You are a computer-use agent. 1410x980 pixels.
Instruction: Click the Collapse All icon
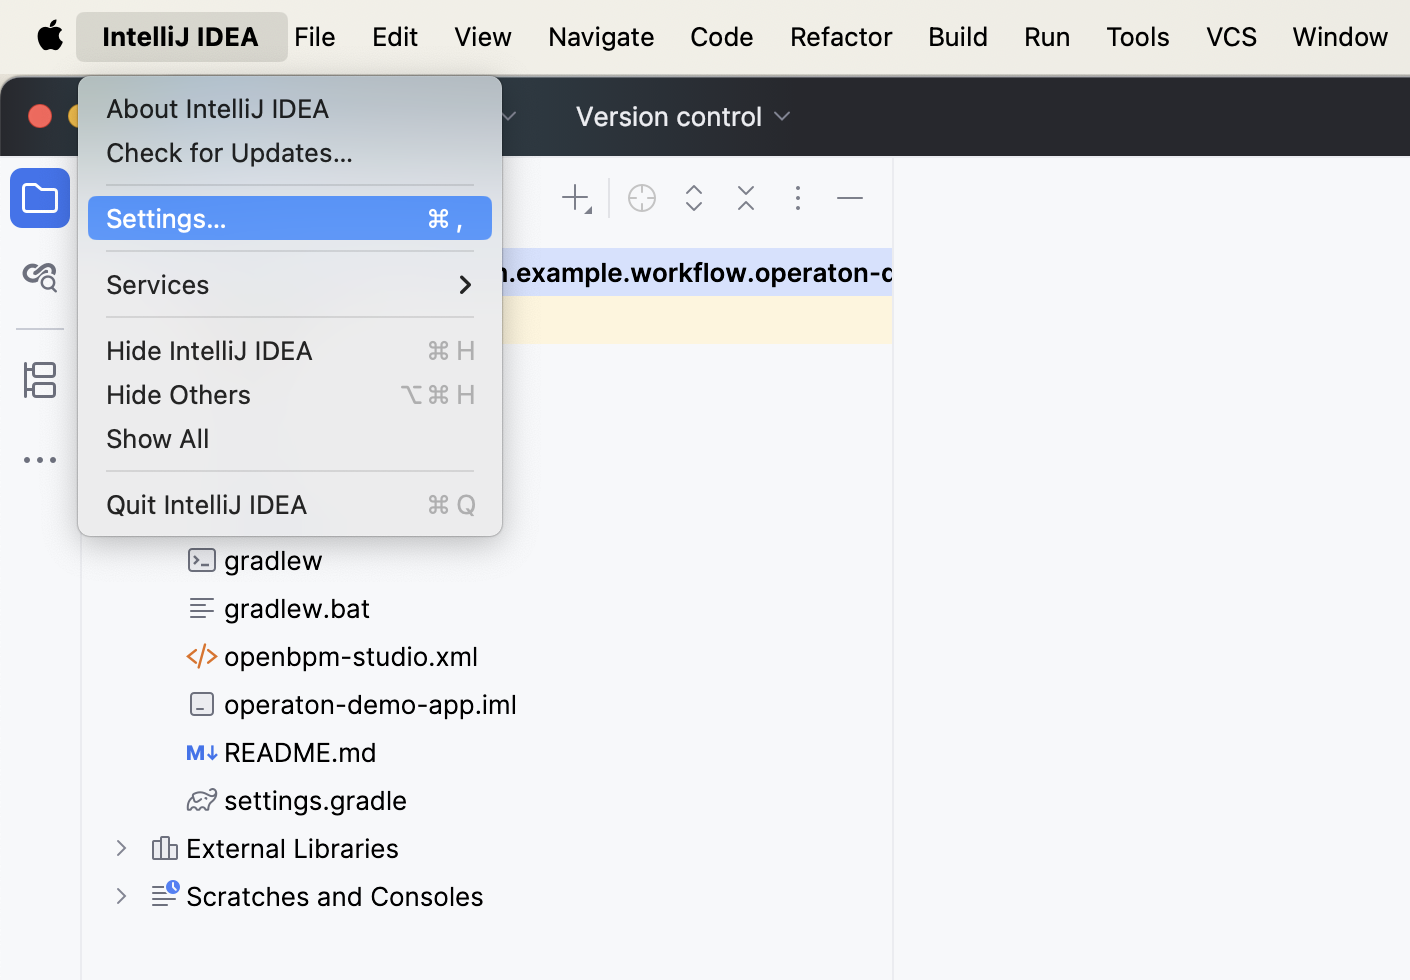[x=746, y=198]
